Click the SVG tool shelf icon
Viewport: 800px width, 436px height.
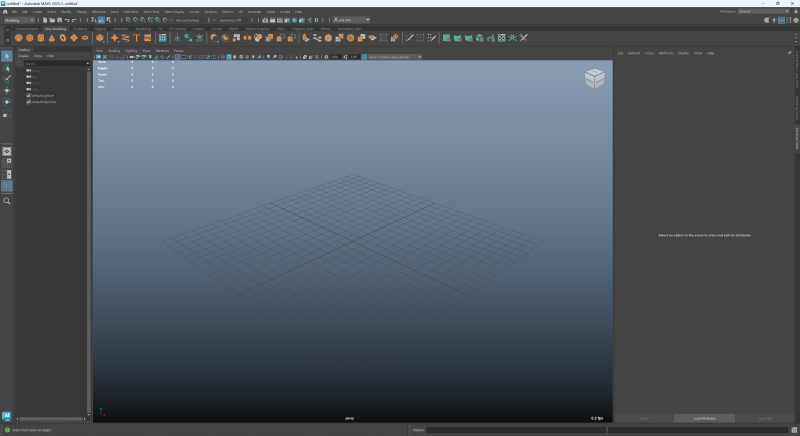point(147,38)
